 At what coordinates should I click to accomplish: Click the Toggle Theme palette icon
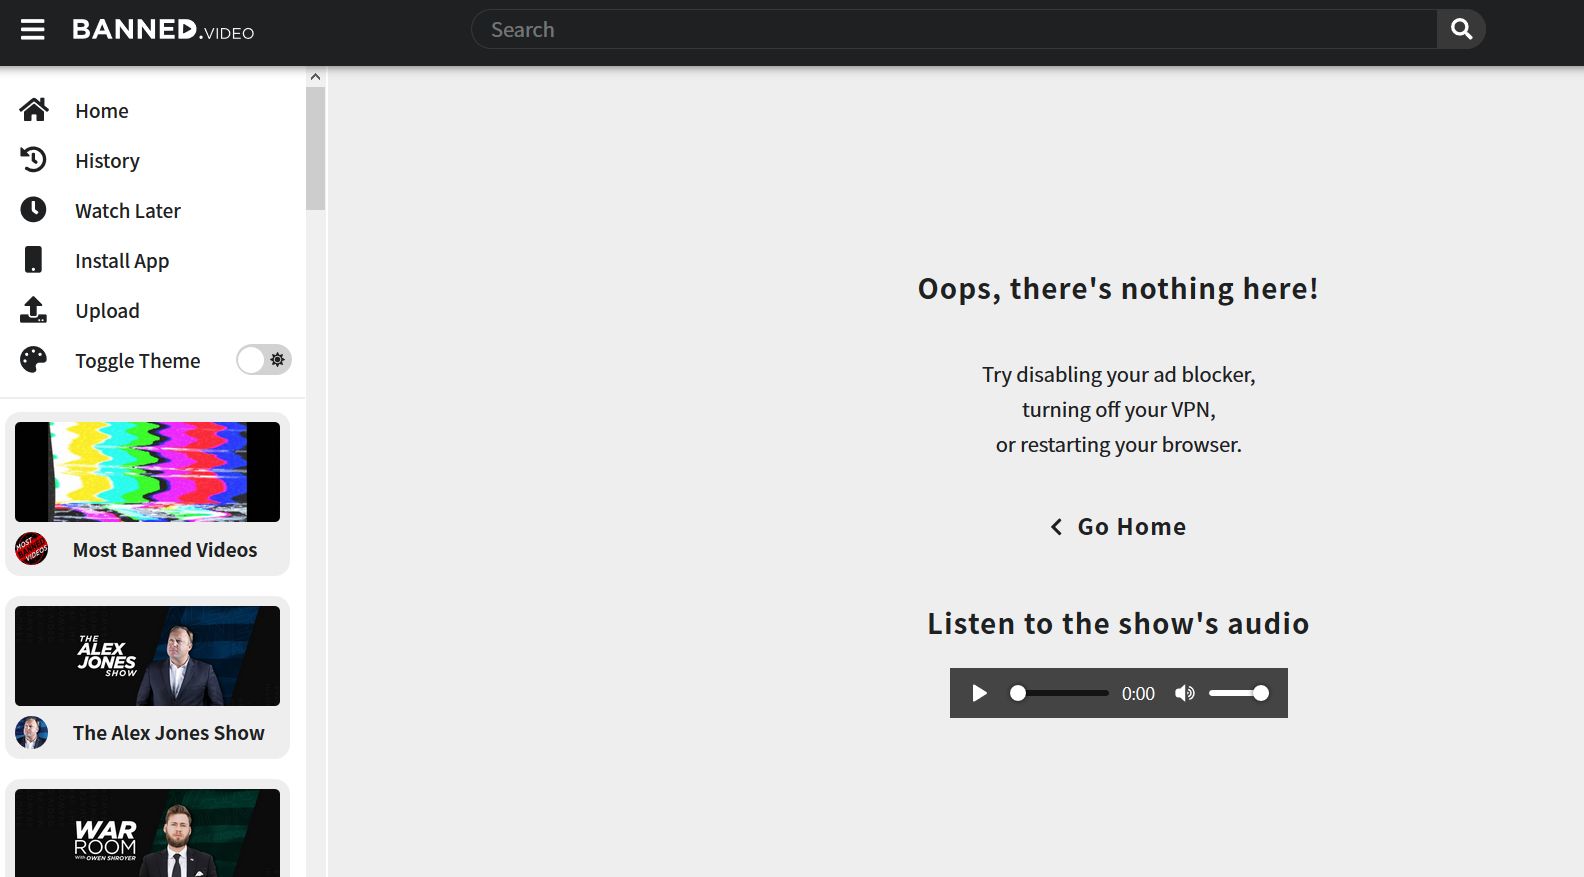click(34, 360)
